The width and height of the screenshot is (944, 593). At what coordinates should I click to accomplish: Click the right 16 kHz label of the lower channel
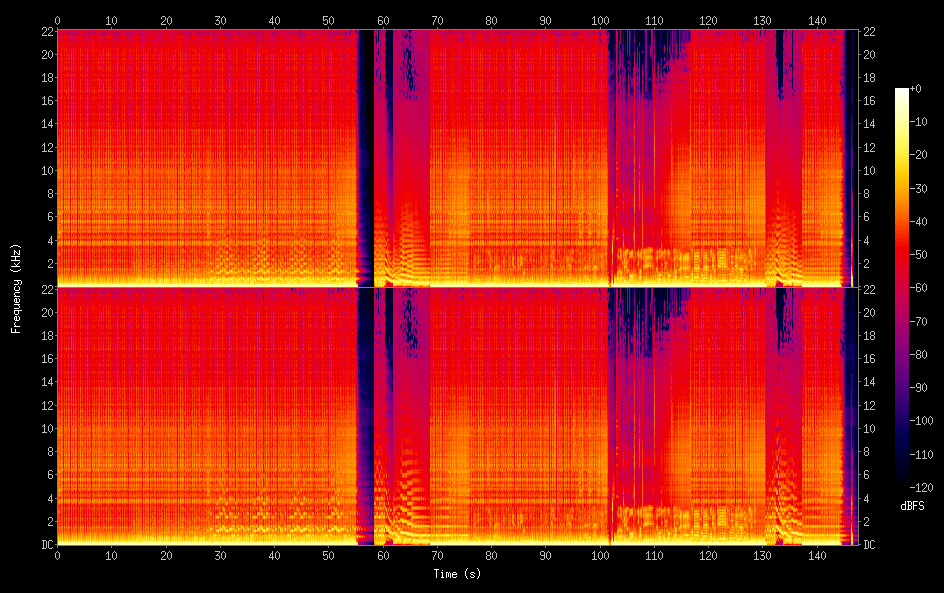(869, 358)
